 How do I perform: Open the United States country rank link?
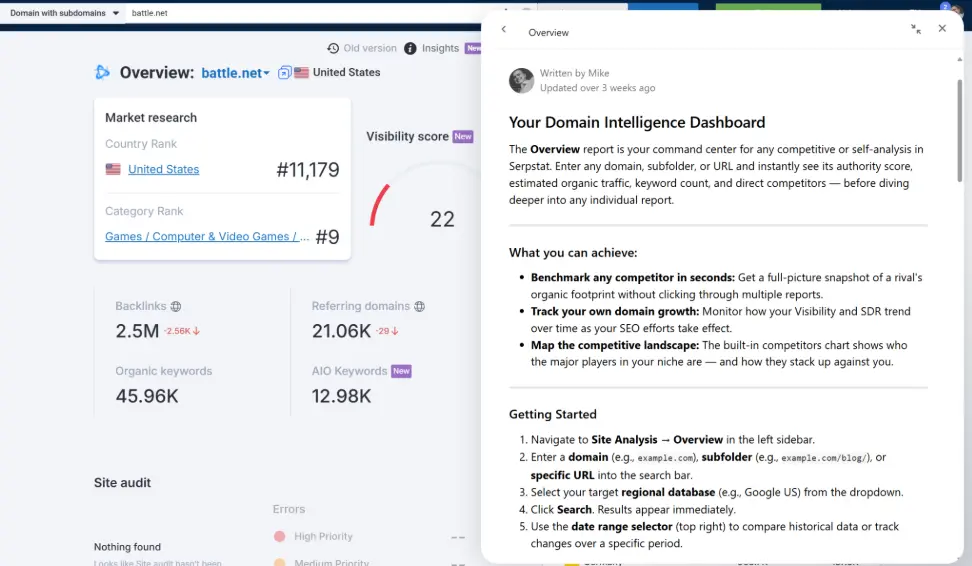(164, 169)
